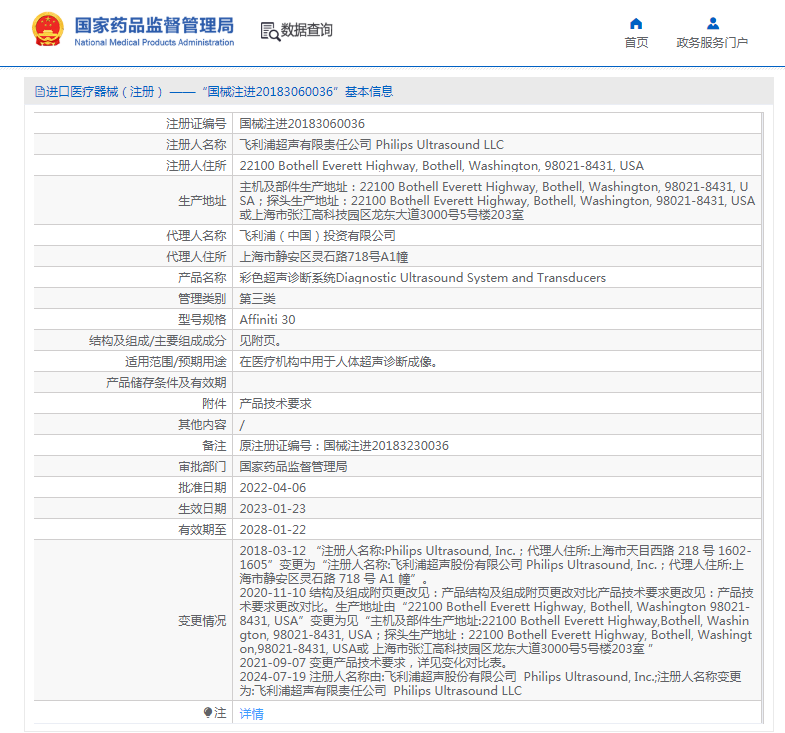The height and width of the screenshot is (733, 785).
Task: Click the home house icon
Action: [636, 23]
